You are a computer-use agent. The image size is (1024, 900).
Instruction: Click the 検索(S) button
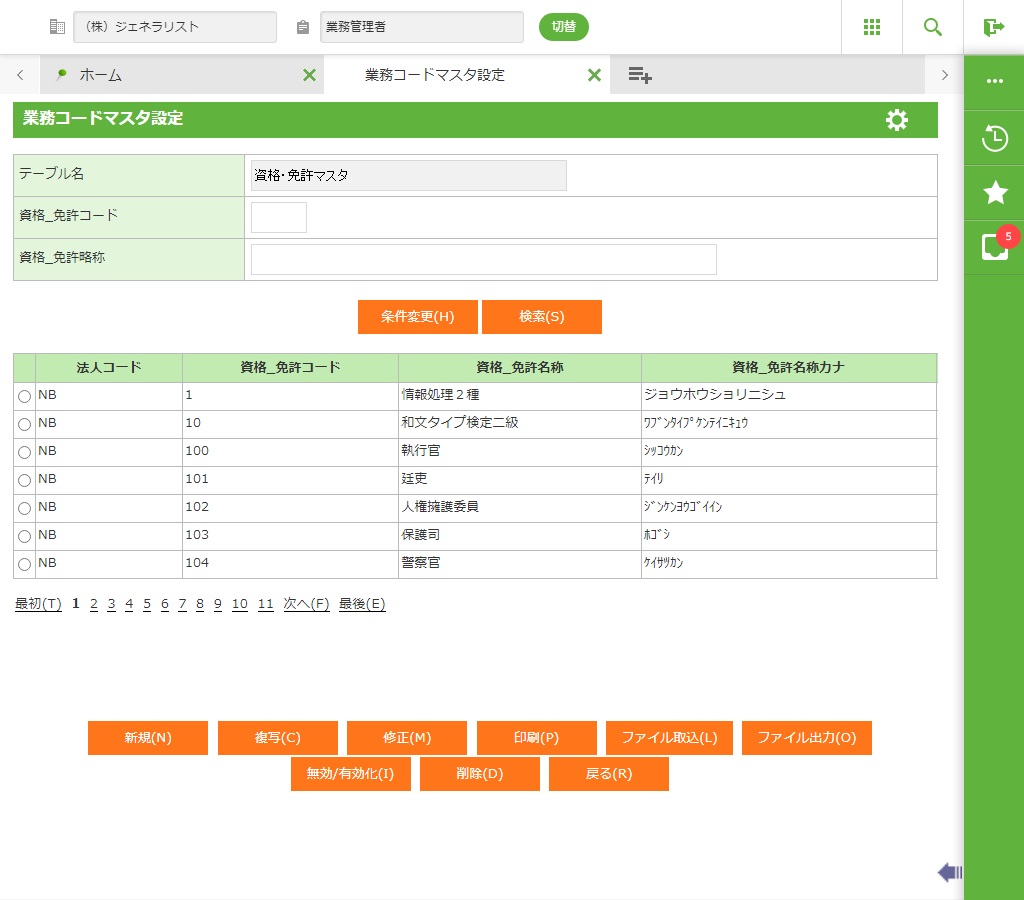click(541, 317)
